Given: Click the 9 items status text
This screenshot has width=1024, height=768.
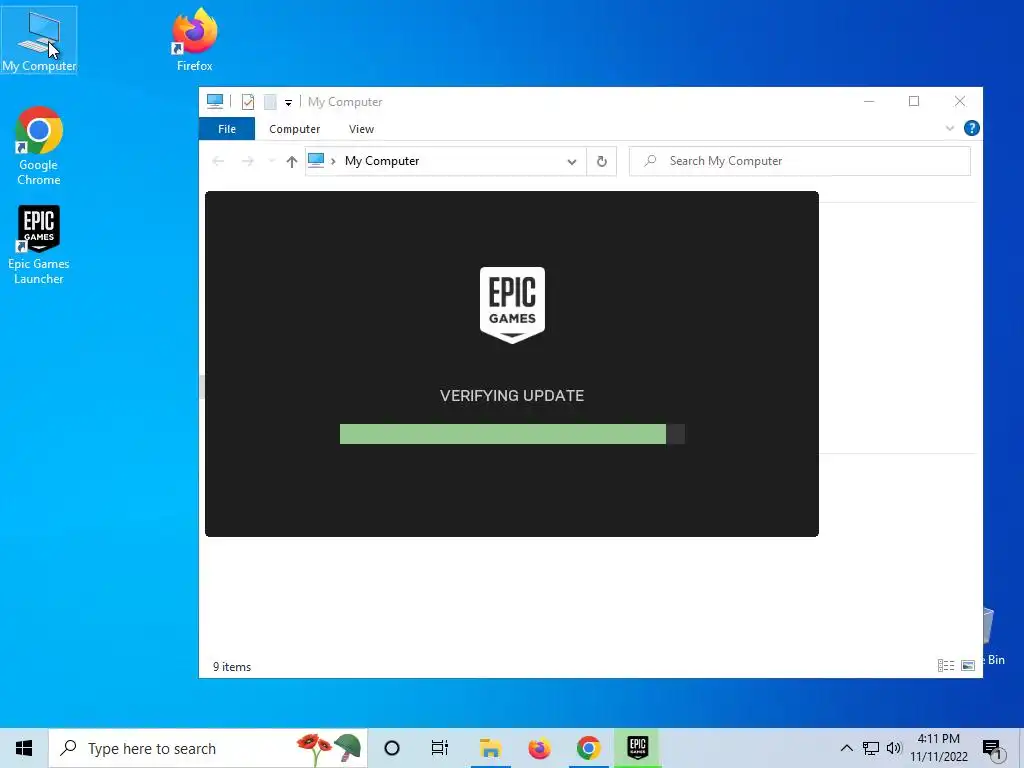Looking at the screenshot, I should click(232, 667).
